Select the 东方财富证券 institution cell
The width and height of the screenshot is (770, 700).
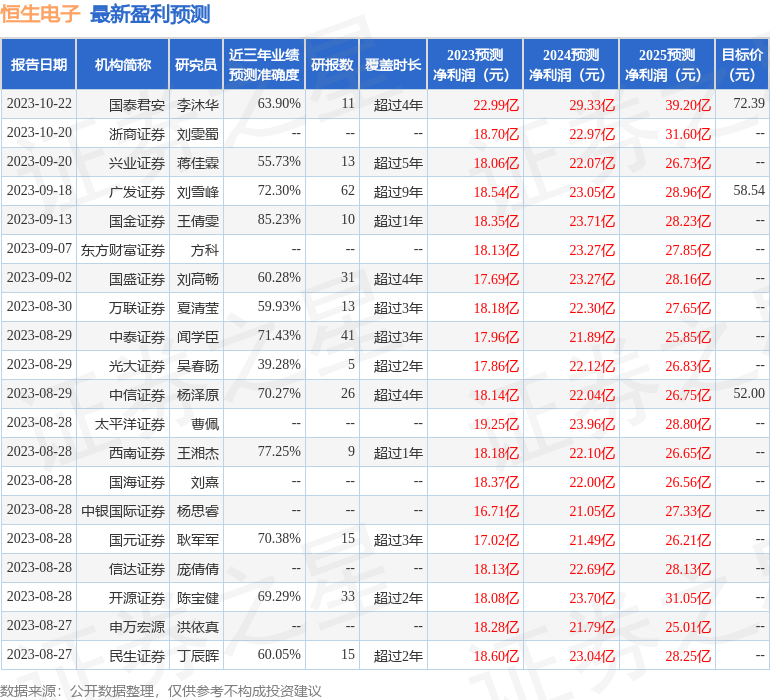pyautogui.click(x=123, y=250)
